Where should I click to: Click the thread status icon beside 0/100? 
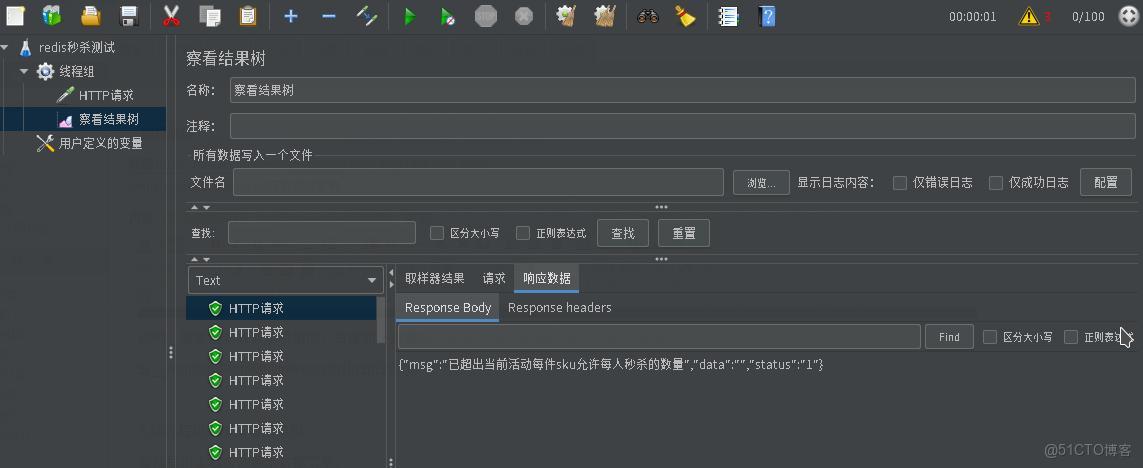coord(1128,16)
